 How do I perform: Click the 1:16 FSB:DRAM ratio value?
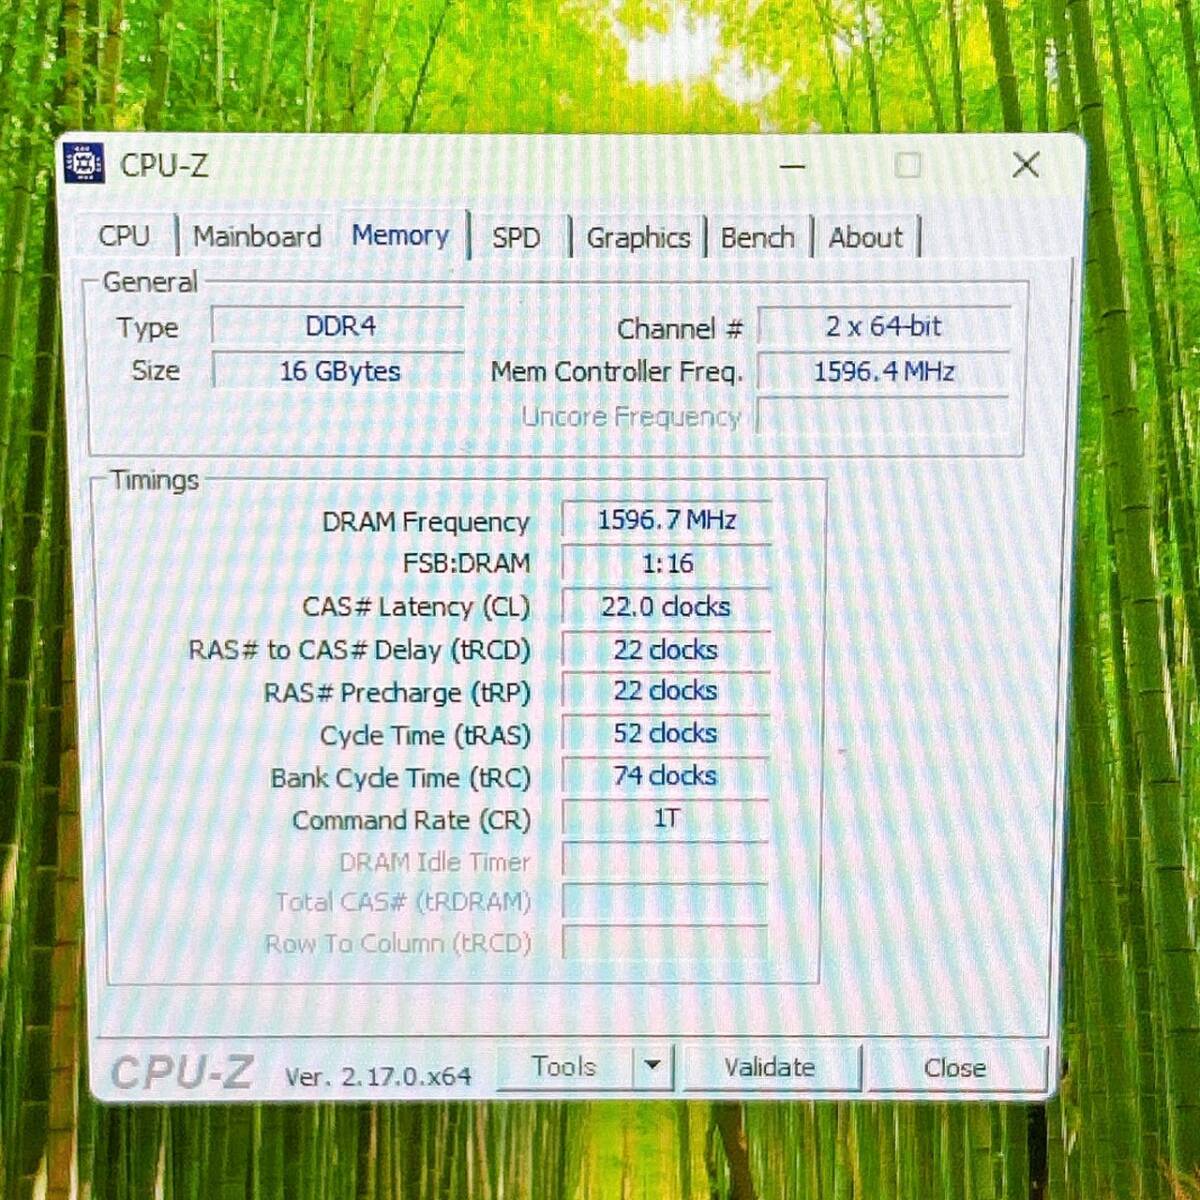(667, 563)
